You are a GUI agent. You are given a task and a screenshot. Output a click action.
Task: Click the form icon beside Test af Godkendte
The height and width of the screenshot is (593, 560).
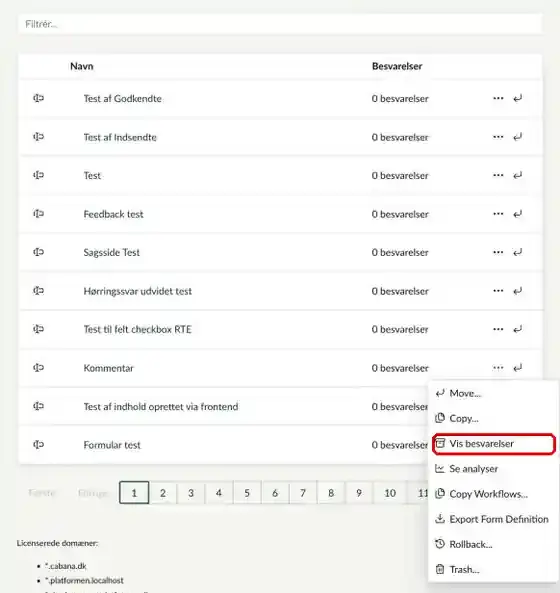[38, 98]
